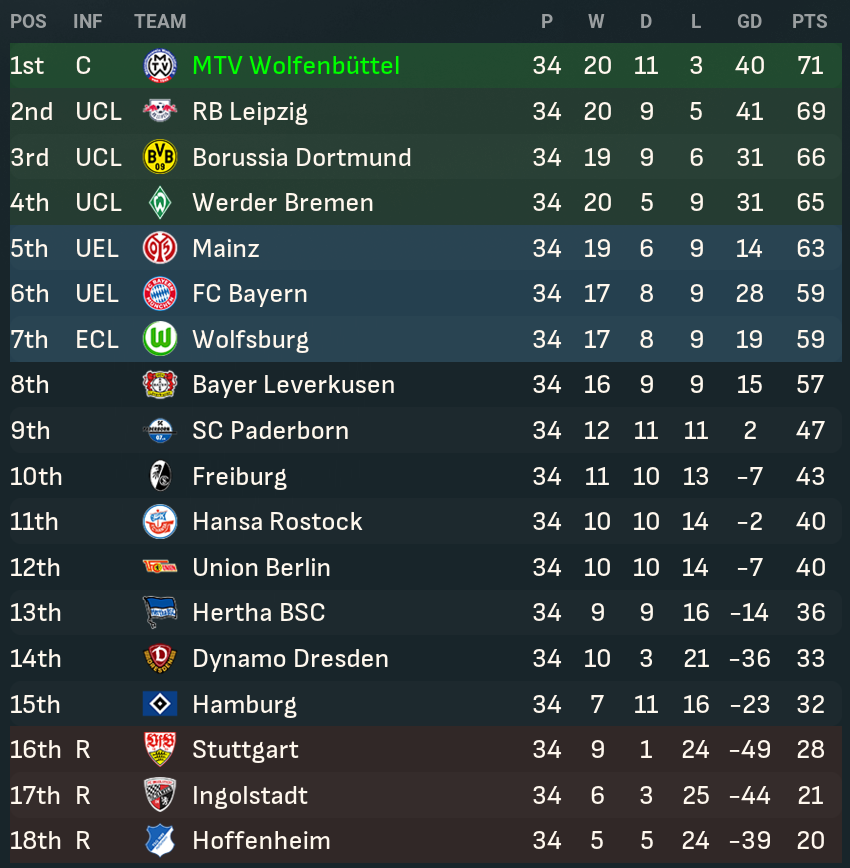The height and width of the screenshot is (868, 850).
Task: Click the Hertha BSC flag crest
Action: coord(160,612)
